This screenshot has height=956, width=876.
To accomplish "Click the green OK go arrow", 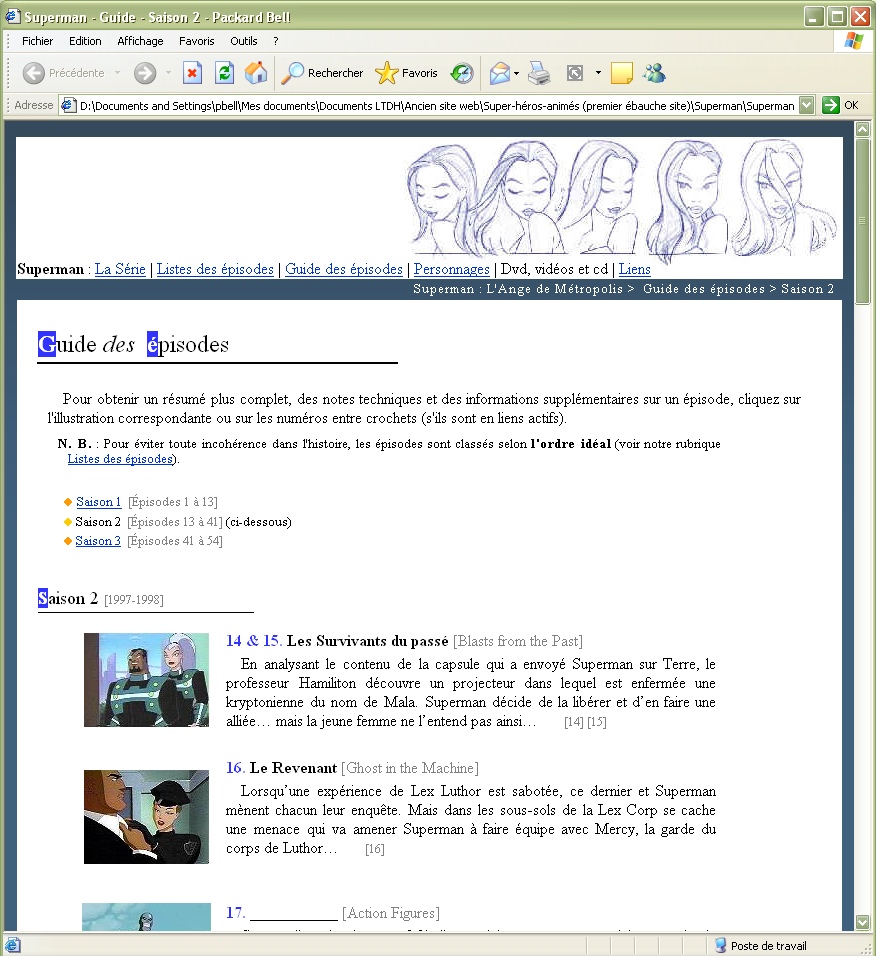I will [830, 105].
